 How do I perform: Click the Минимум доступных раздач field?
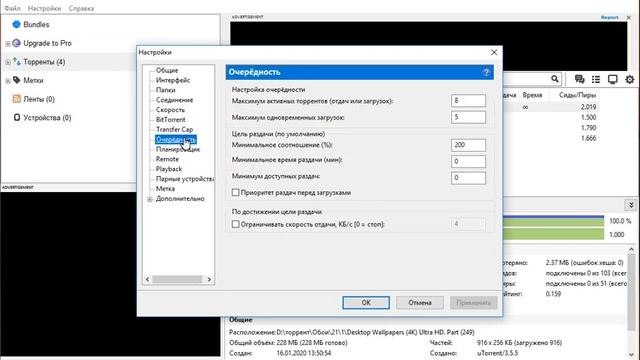pyautogui.click(x=469, y=178)
